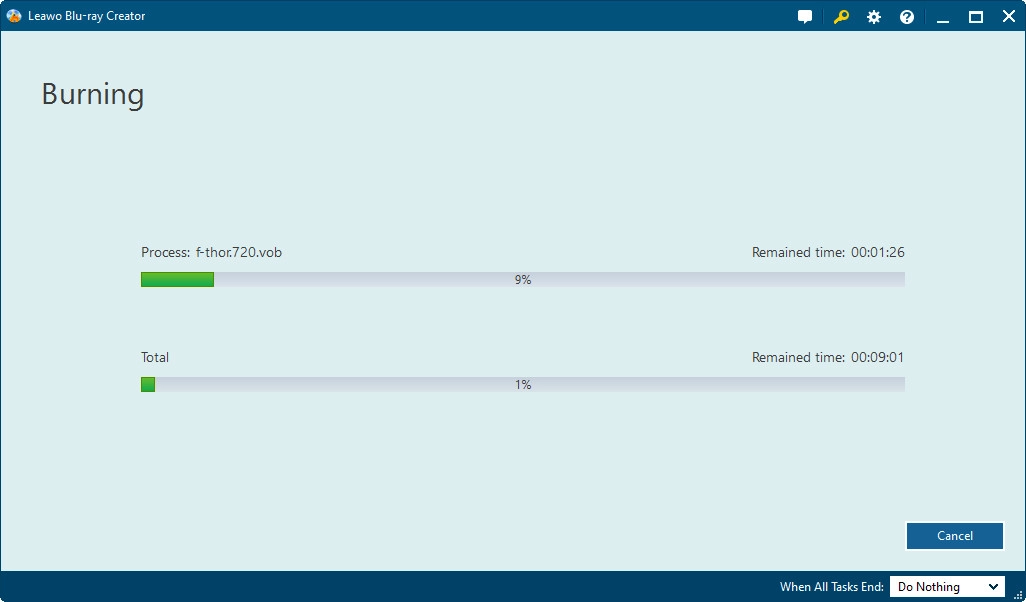Click the help question mark icon

[907, 17]
